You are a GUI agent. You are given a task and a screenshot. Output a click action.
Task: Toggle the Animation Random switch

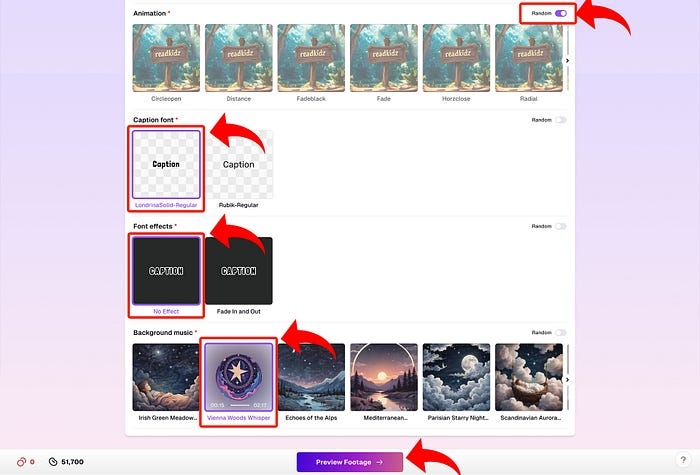coord(561,13)
